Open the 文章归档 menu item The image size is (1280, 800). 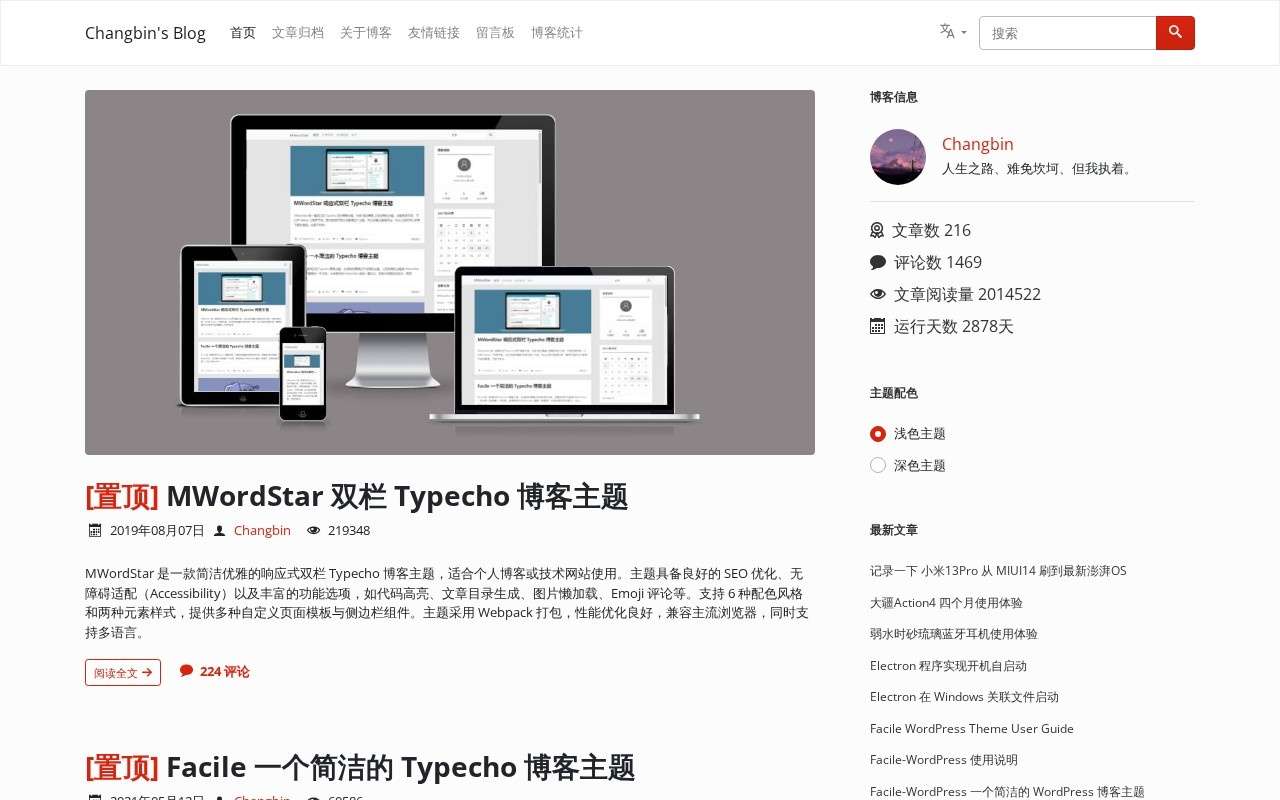[x=298, y=33]
